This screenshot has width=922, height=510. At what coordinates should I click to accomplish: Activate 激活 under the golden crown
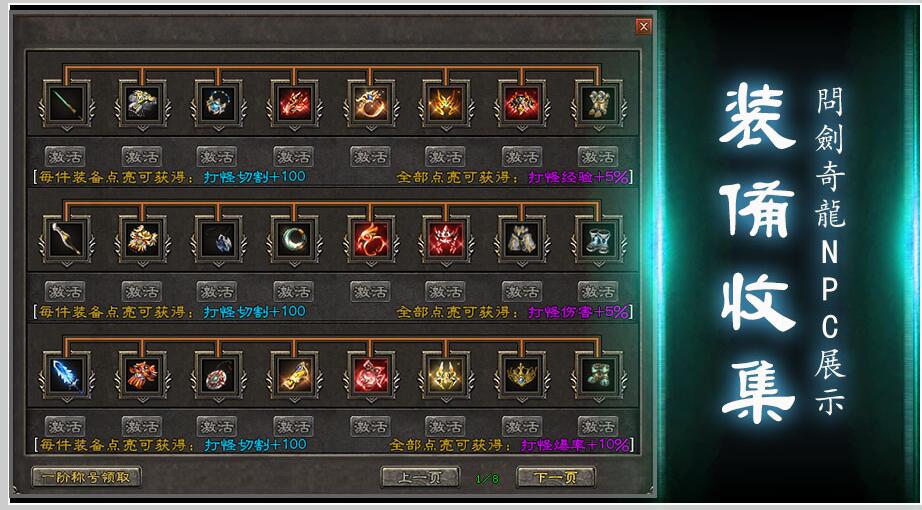pos(522,426)
